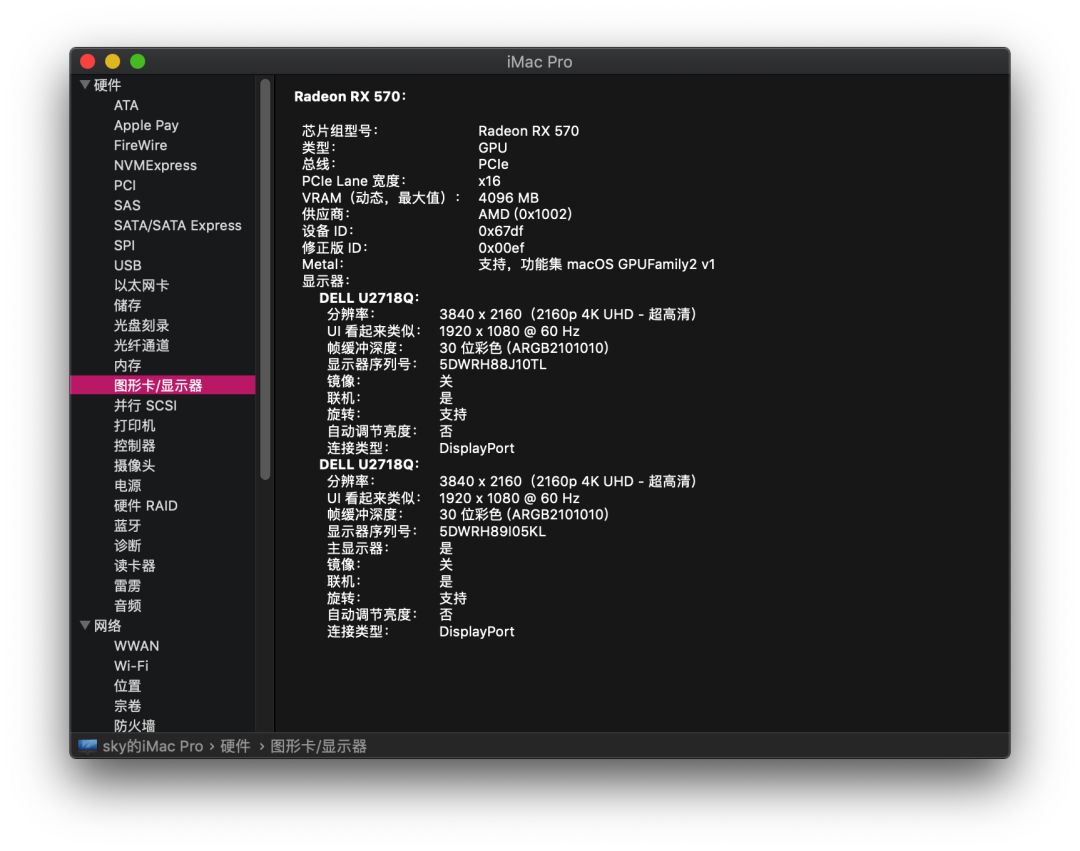Viewport: 1080px width, 851px height.
Task: Select 摄像头 in the sidebar
Action: coord(134,465)
